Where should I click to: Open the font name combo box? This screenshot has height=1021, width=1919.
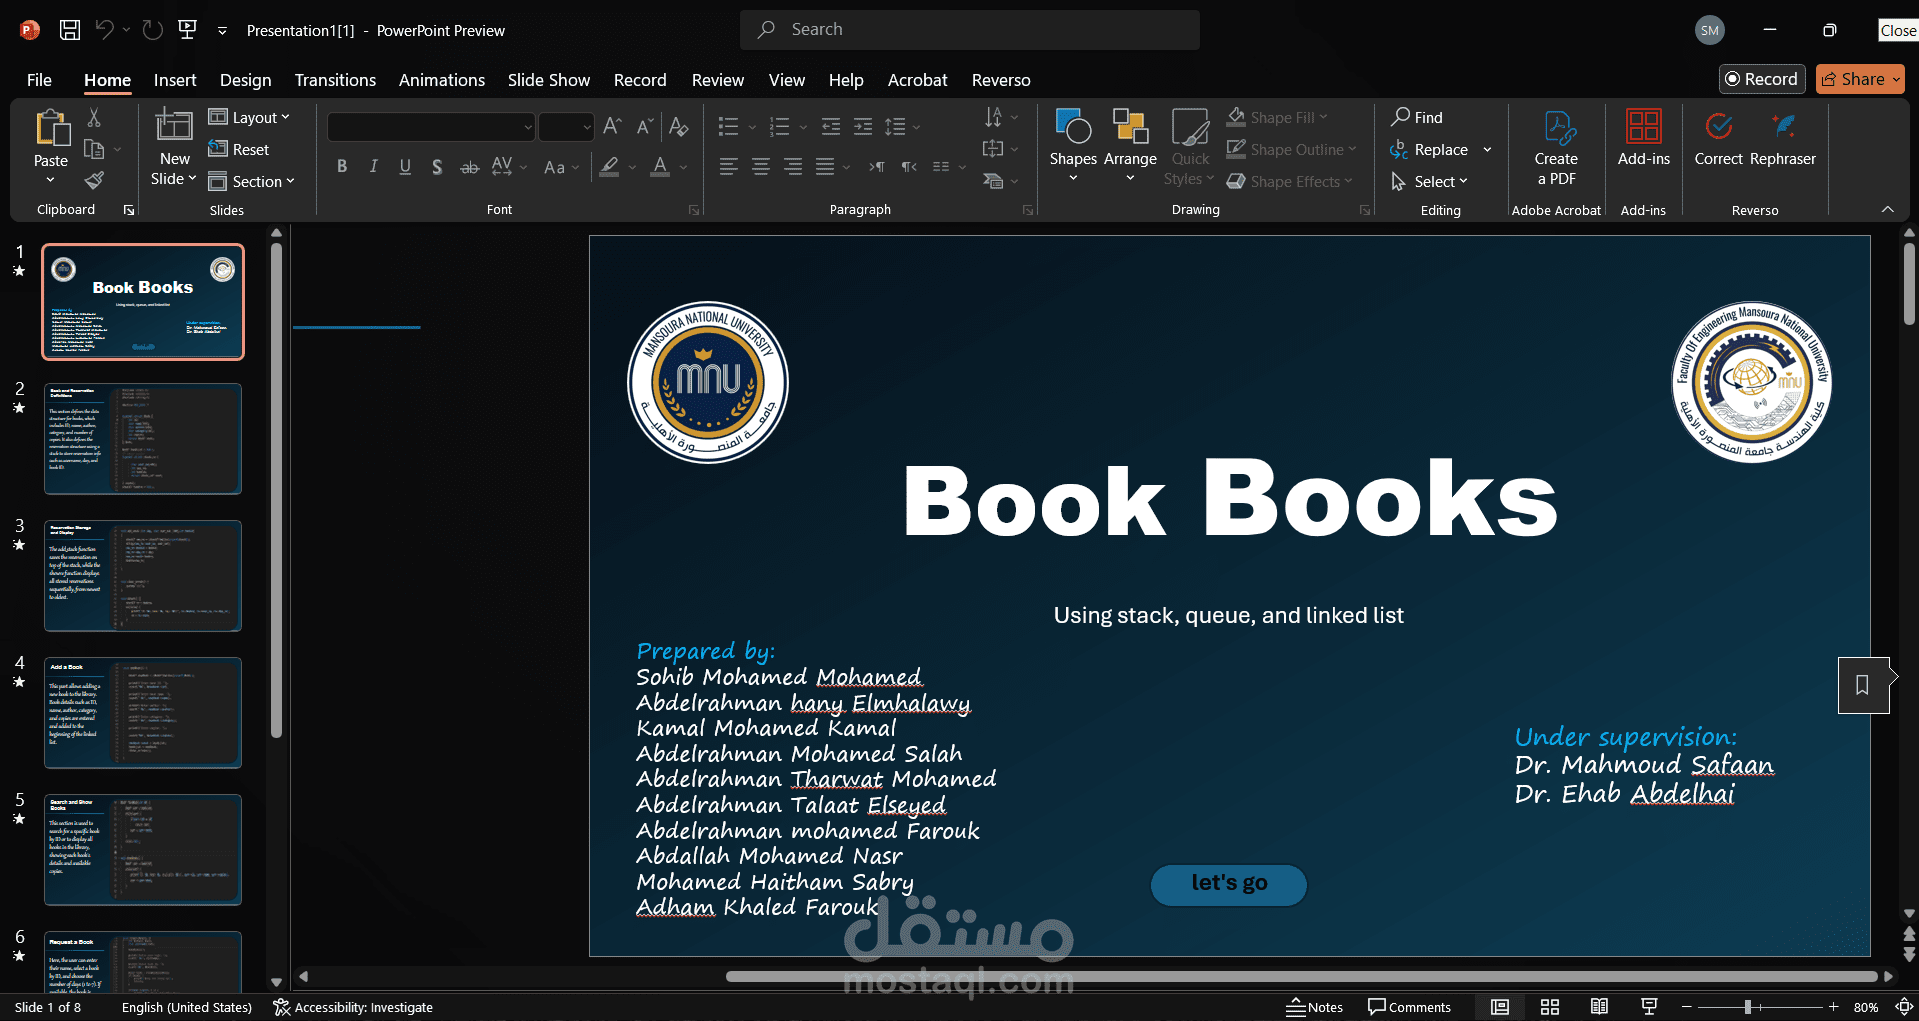pos(430,126)
